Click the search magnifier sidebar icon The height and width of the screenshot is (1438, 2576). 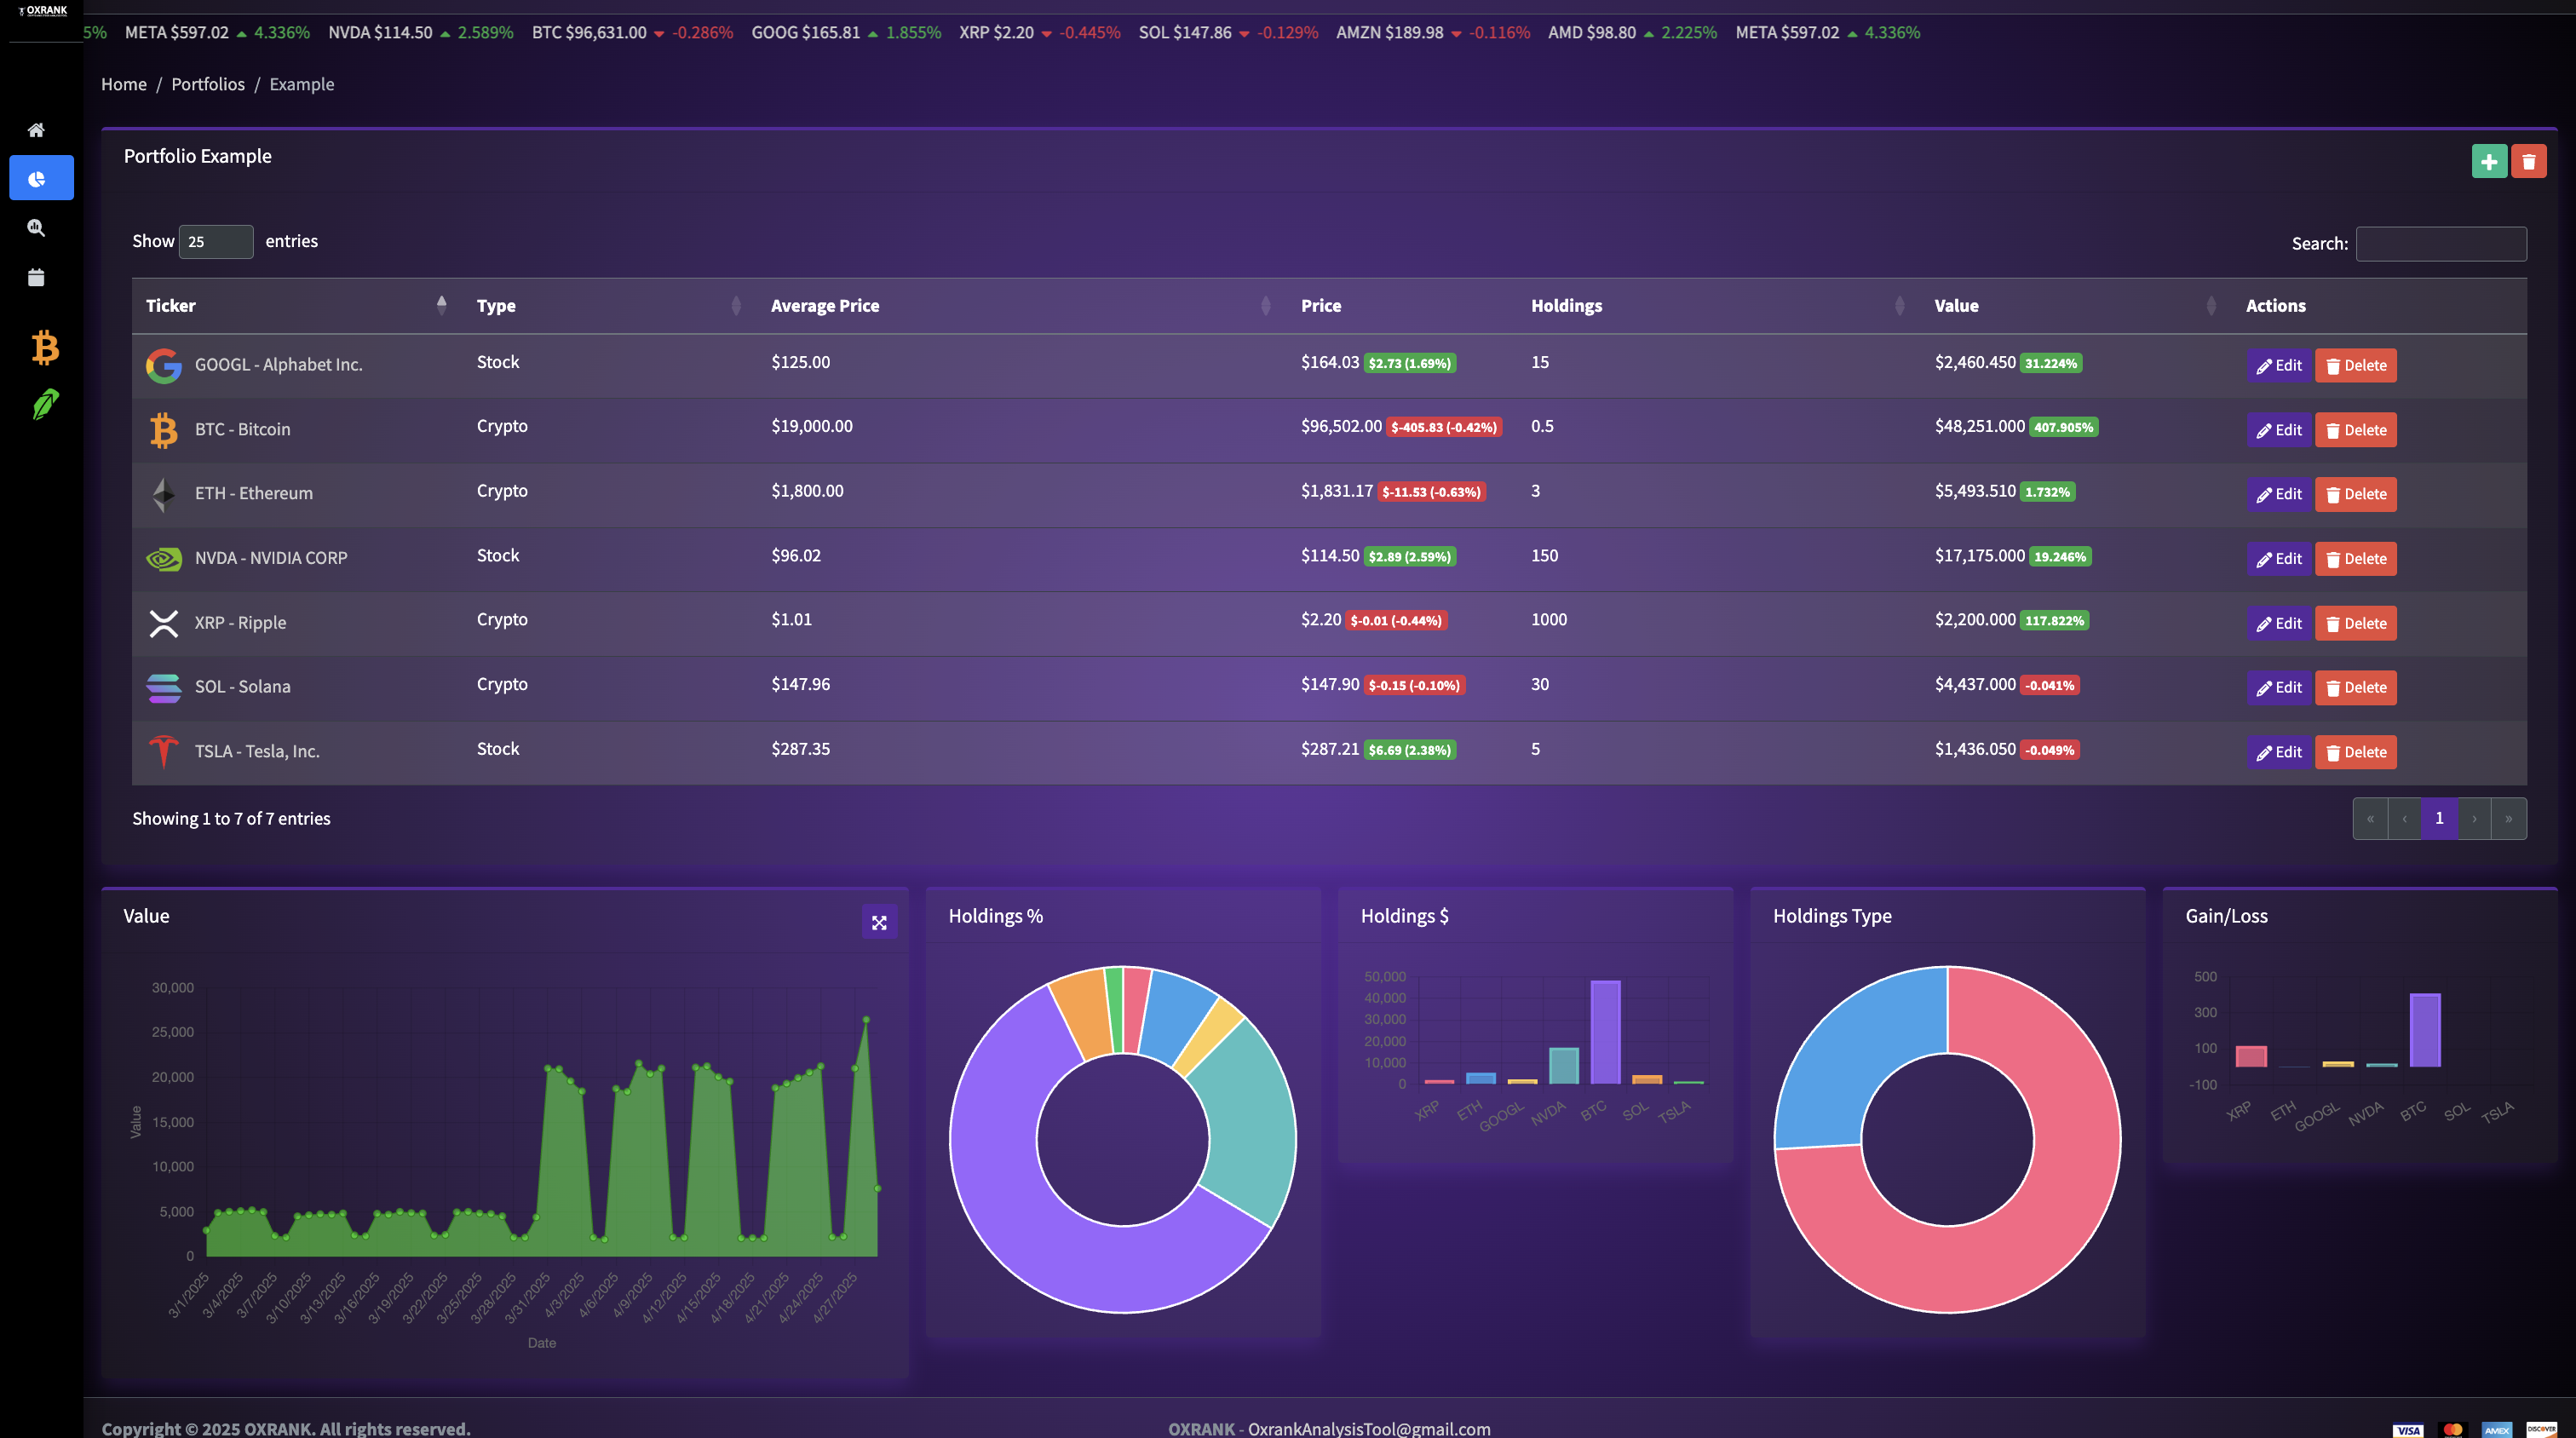pos(36,228)
